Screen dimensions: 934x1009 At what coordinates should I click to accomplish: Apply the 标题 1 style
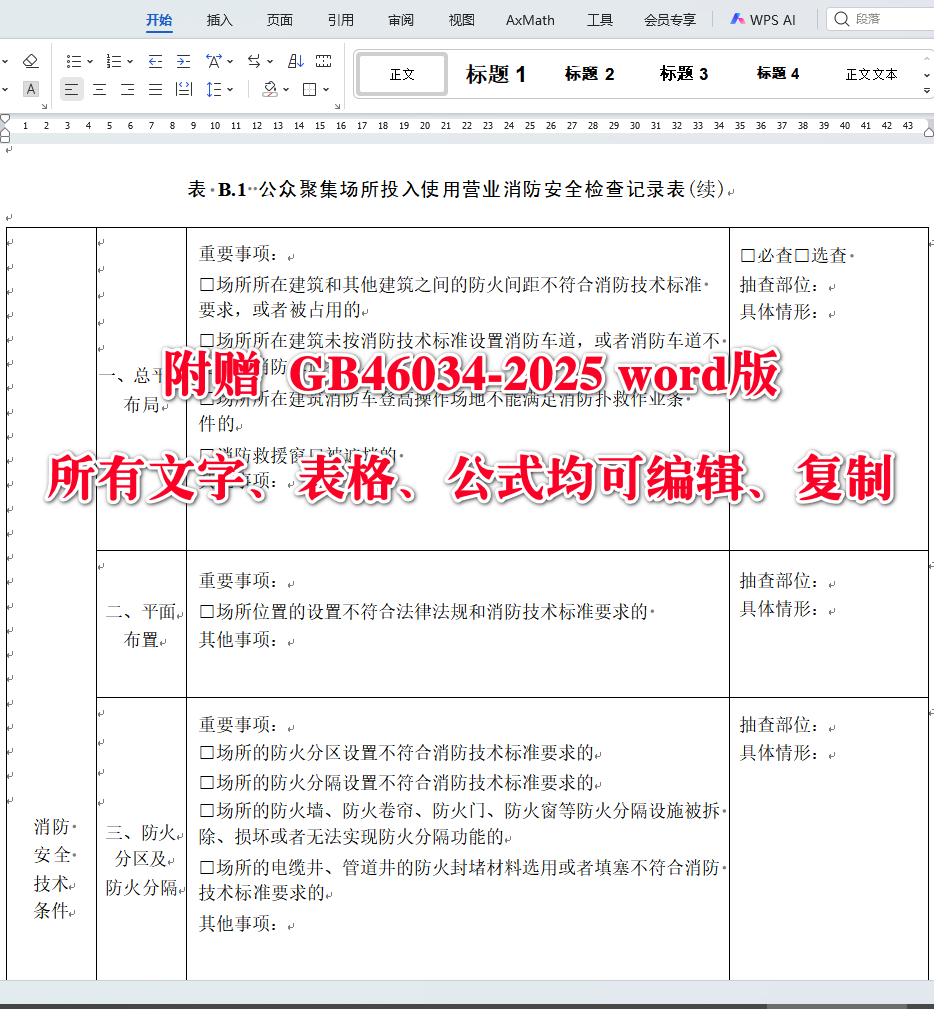pos(497,72)
